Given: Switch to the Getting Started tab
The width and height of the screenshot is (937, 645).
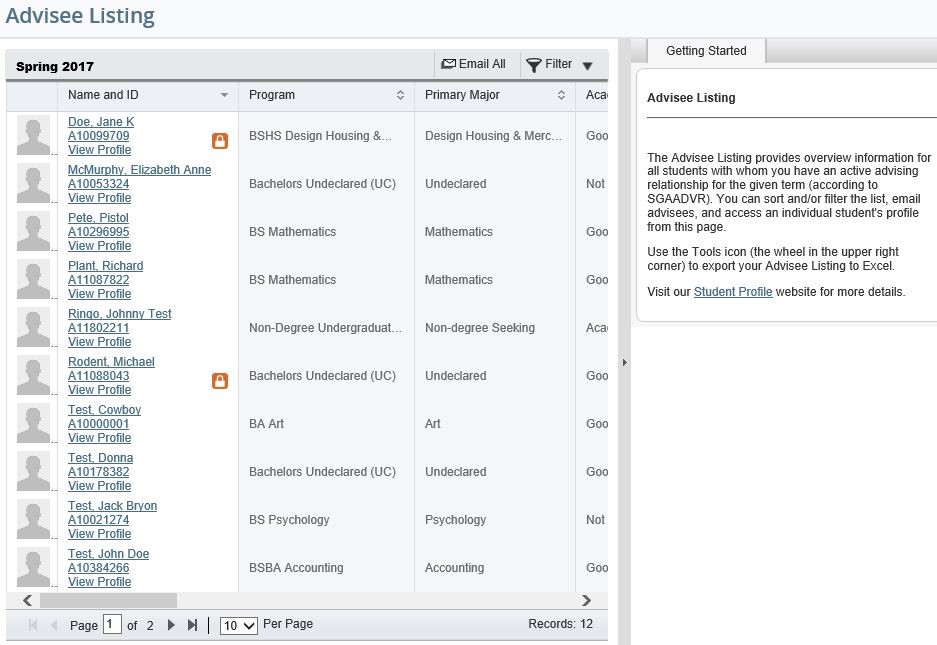Looking at the screenshot, I should (x=706, y=50).
